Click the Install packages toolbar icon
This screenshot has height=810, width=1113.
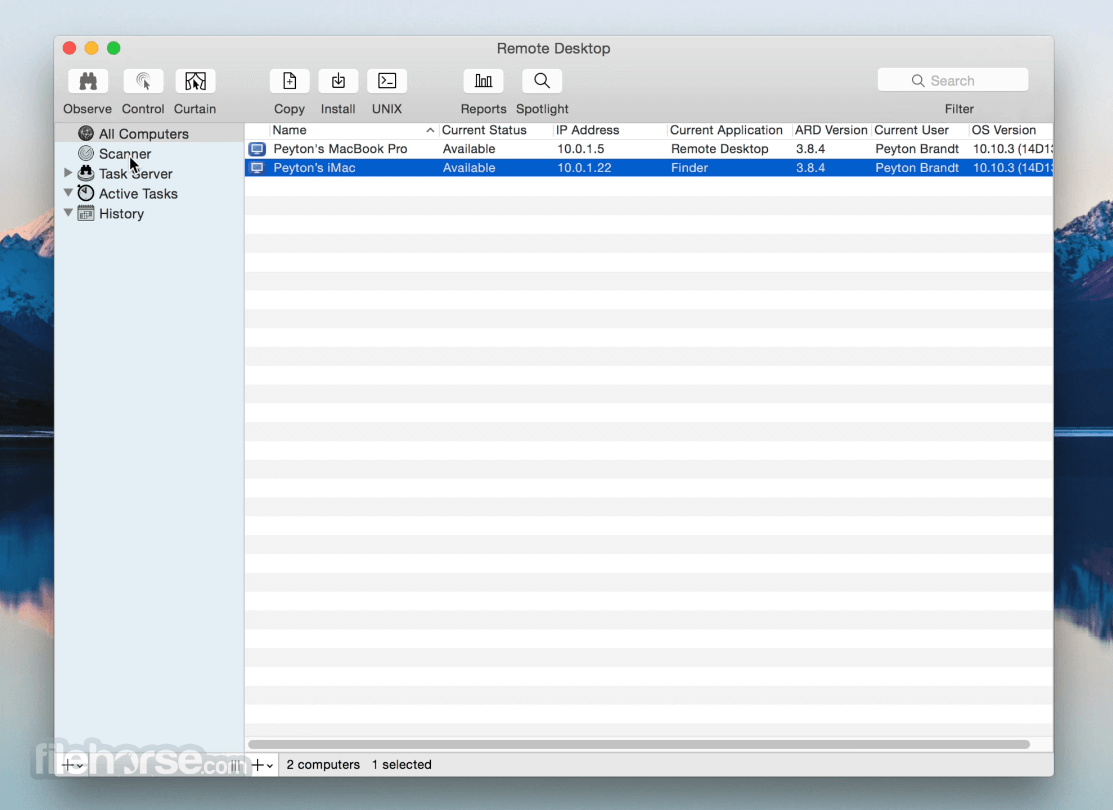coord(338,81)
